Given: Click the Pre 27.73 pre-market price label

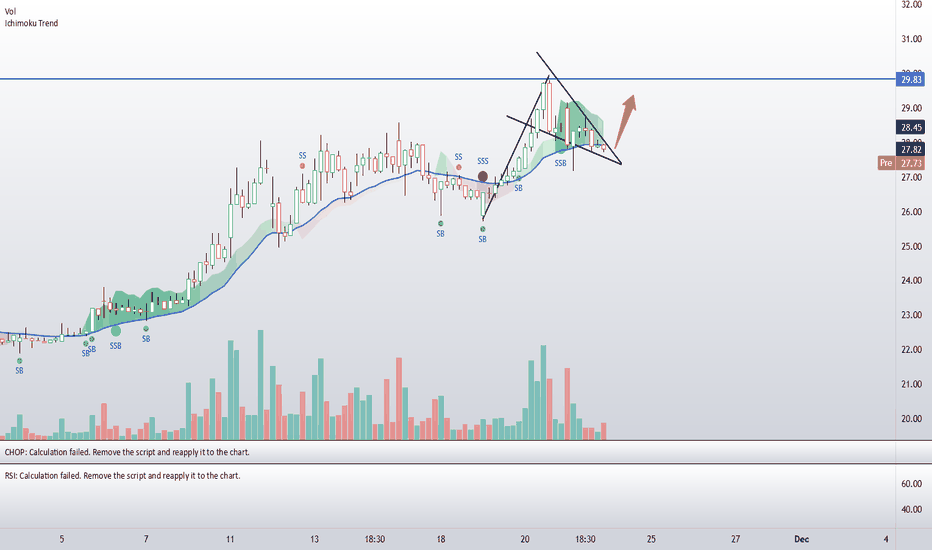Looking at the screenshot, I should 901,163.
